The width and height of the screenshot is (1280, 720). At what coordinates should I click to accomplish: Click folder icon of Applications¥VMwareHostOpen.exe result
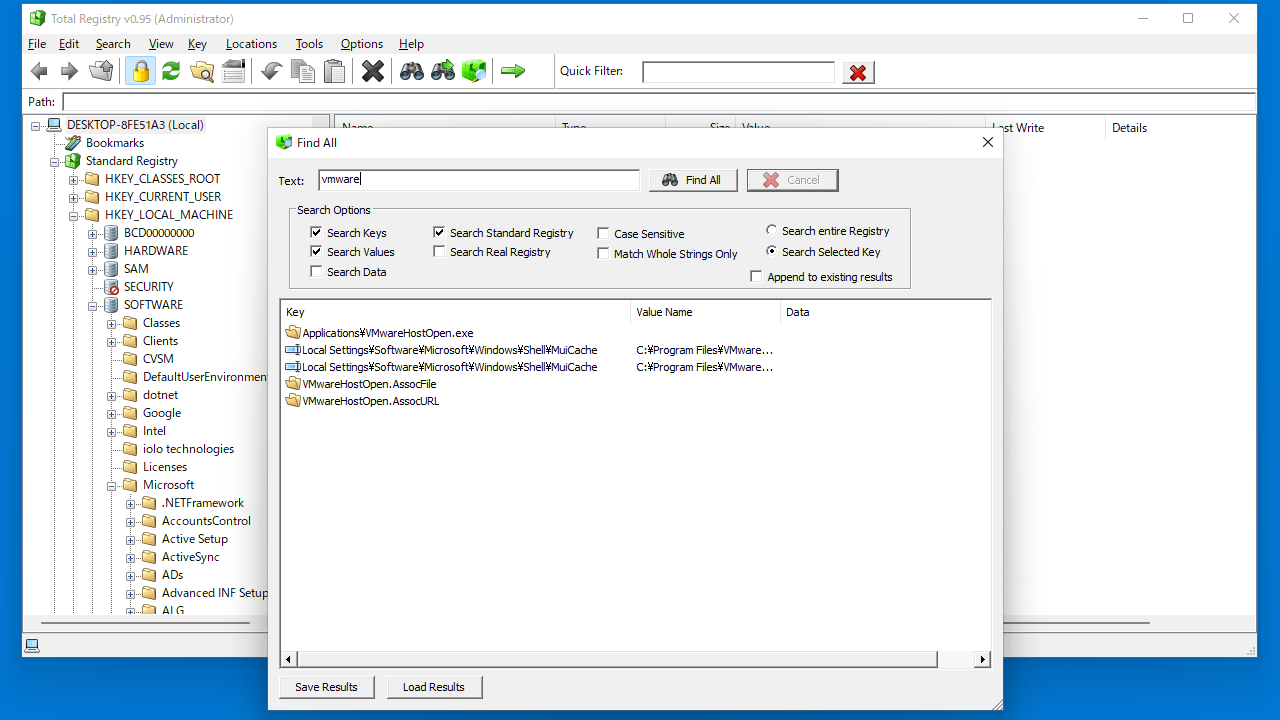[x=293, y=333]
